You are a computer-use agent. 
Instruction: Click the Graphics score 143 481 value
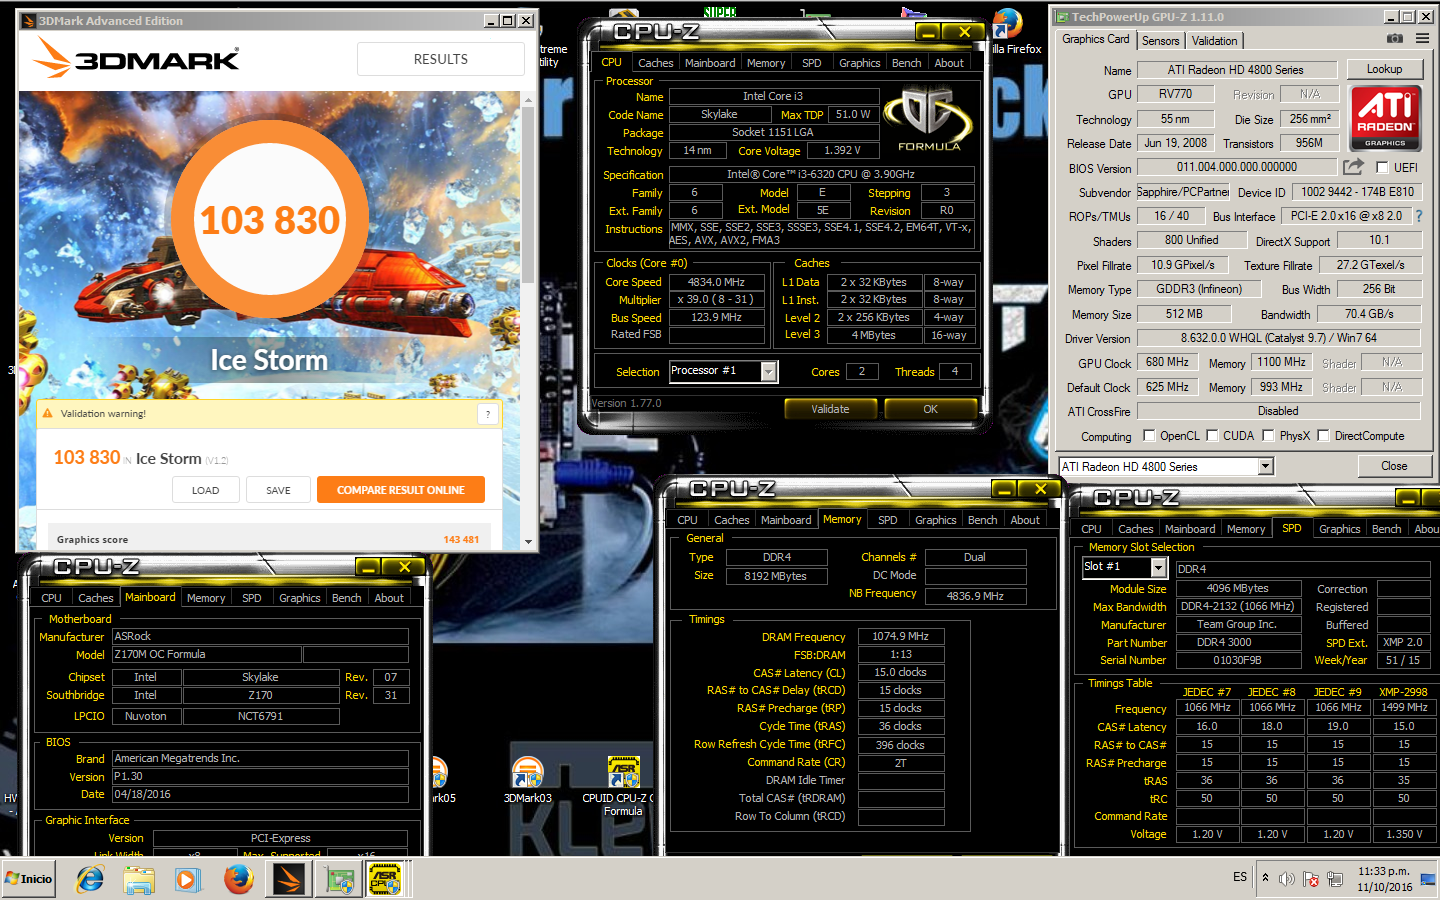[x=461, y=540]
